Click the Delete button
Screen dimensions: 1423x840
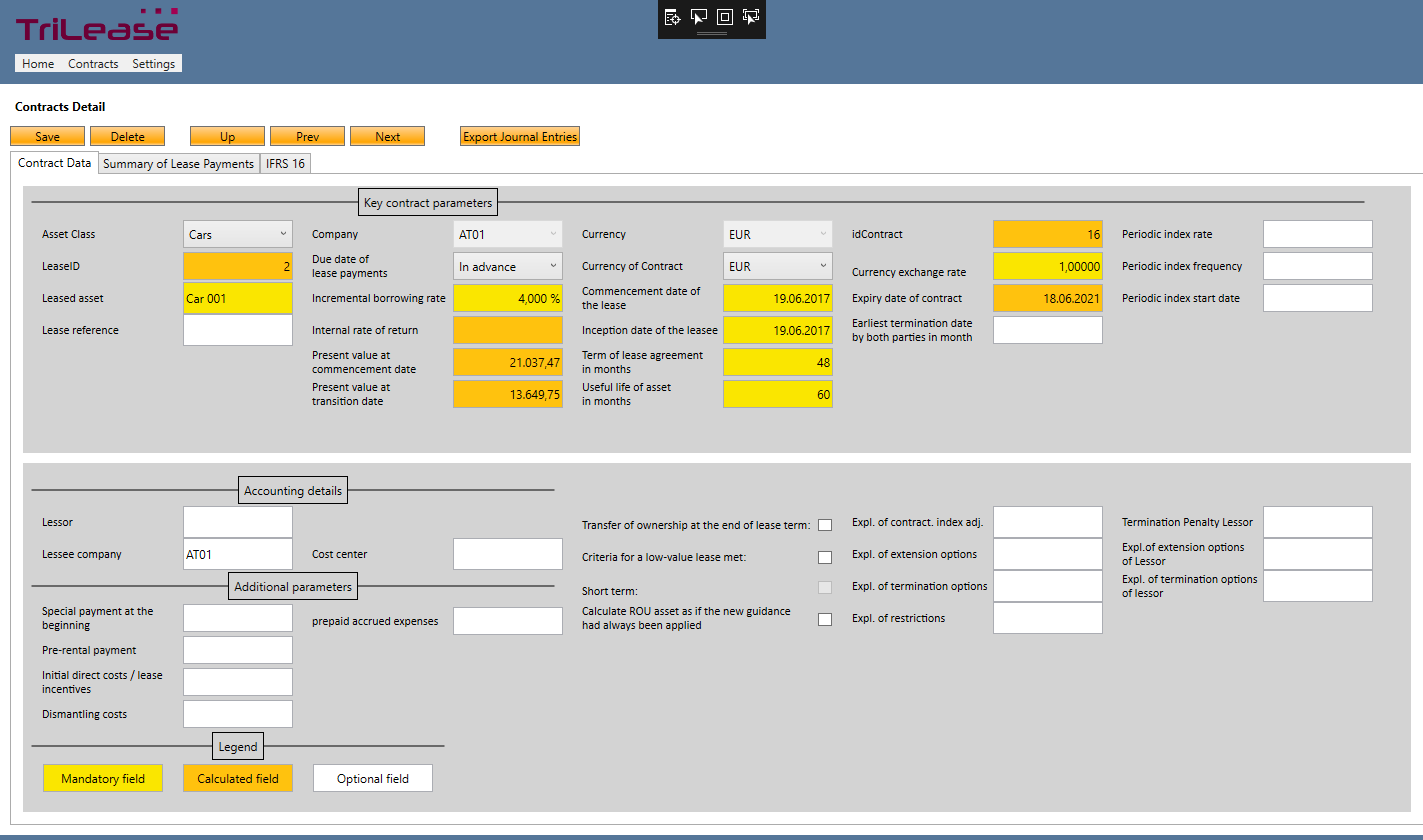(127, 137)
